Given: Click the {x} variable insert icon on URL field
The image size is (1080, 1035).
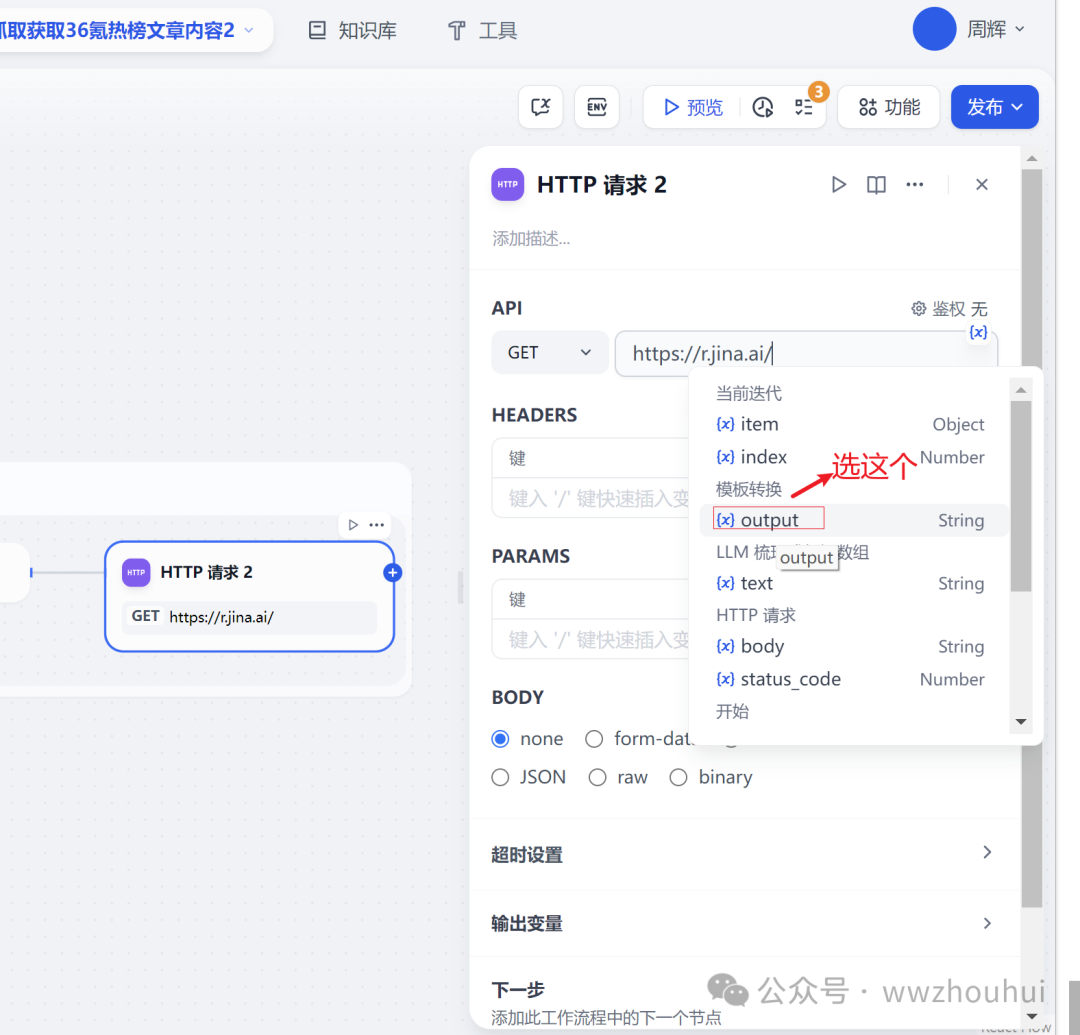Looking at the screenshot, I should tap(978, 333).
